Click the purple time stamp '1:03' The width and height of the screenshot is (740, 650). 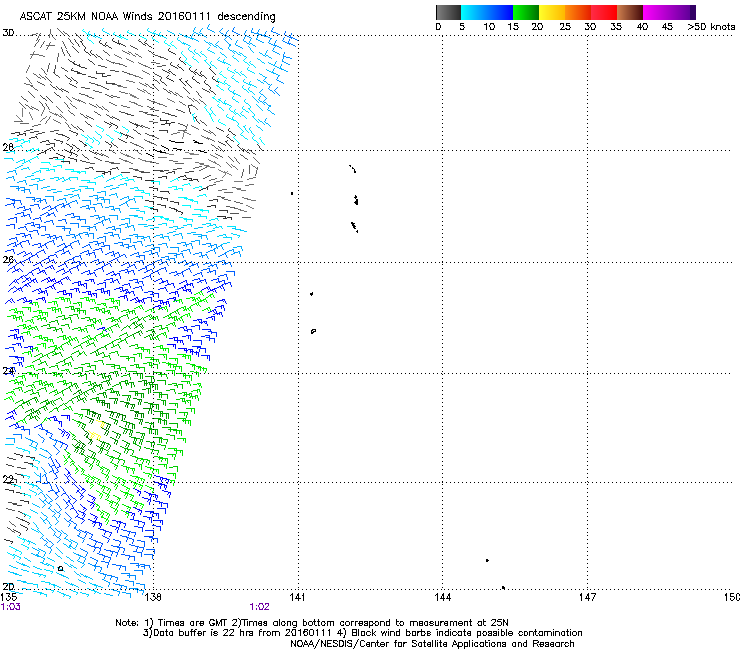tap(10, 607)
